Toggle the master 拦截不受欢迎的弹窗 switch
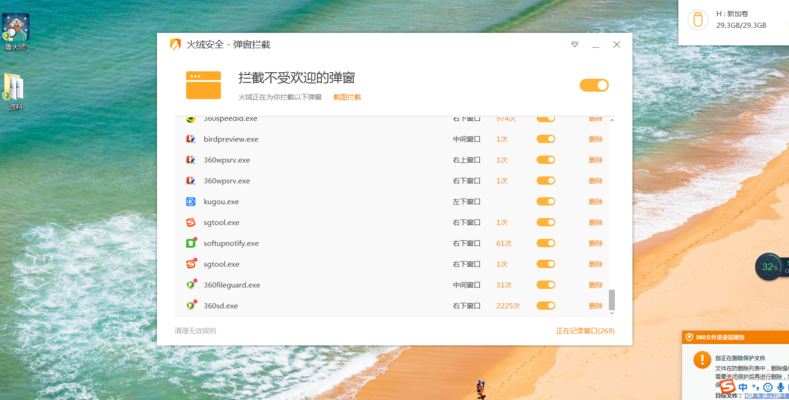This screenshot has height=400, width=789. click(x=594, y=85)
